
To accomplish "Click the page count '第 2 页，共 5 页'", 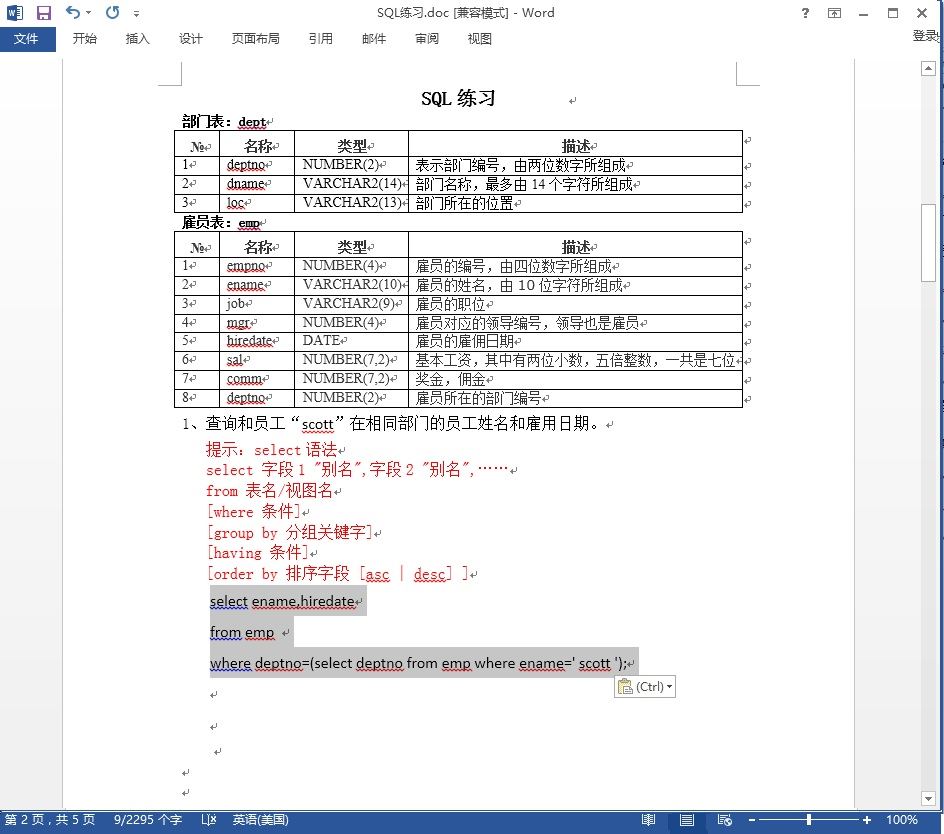I will [50, 820].
